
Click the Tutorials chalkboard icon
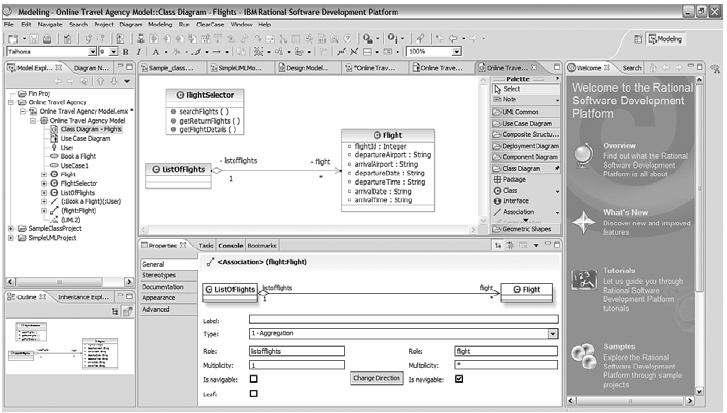(584, 280)
